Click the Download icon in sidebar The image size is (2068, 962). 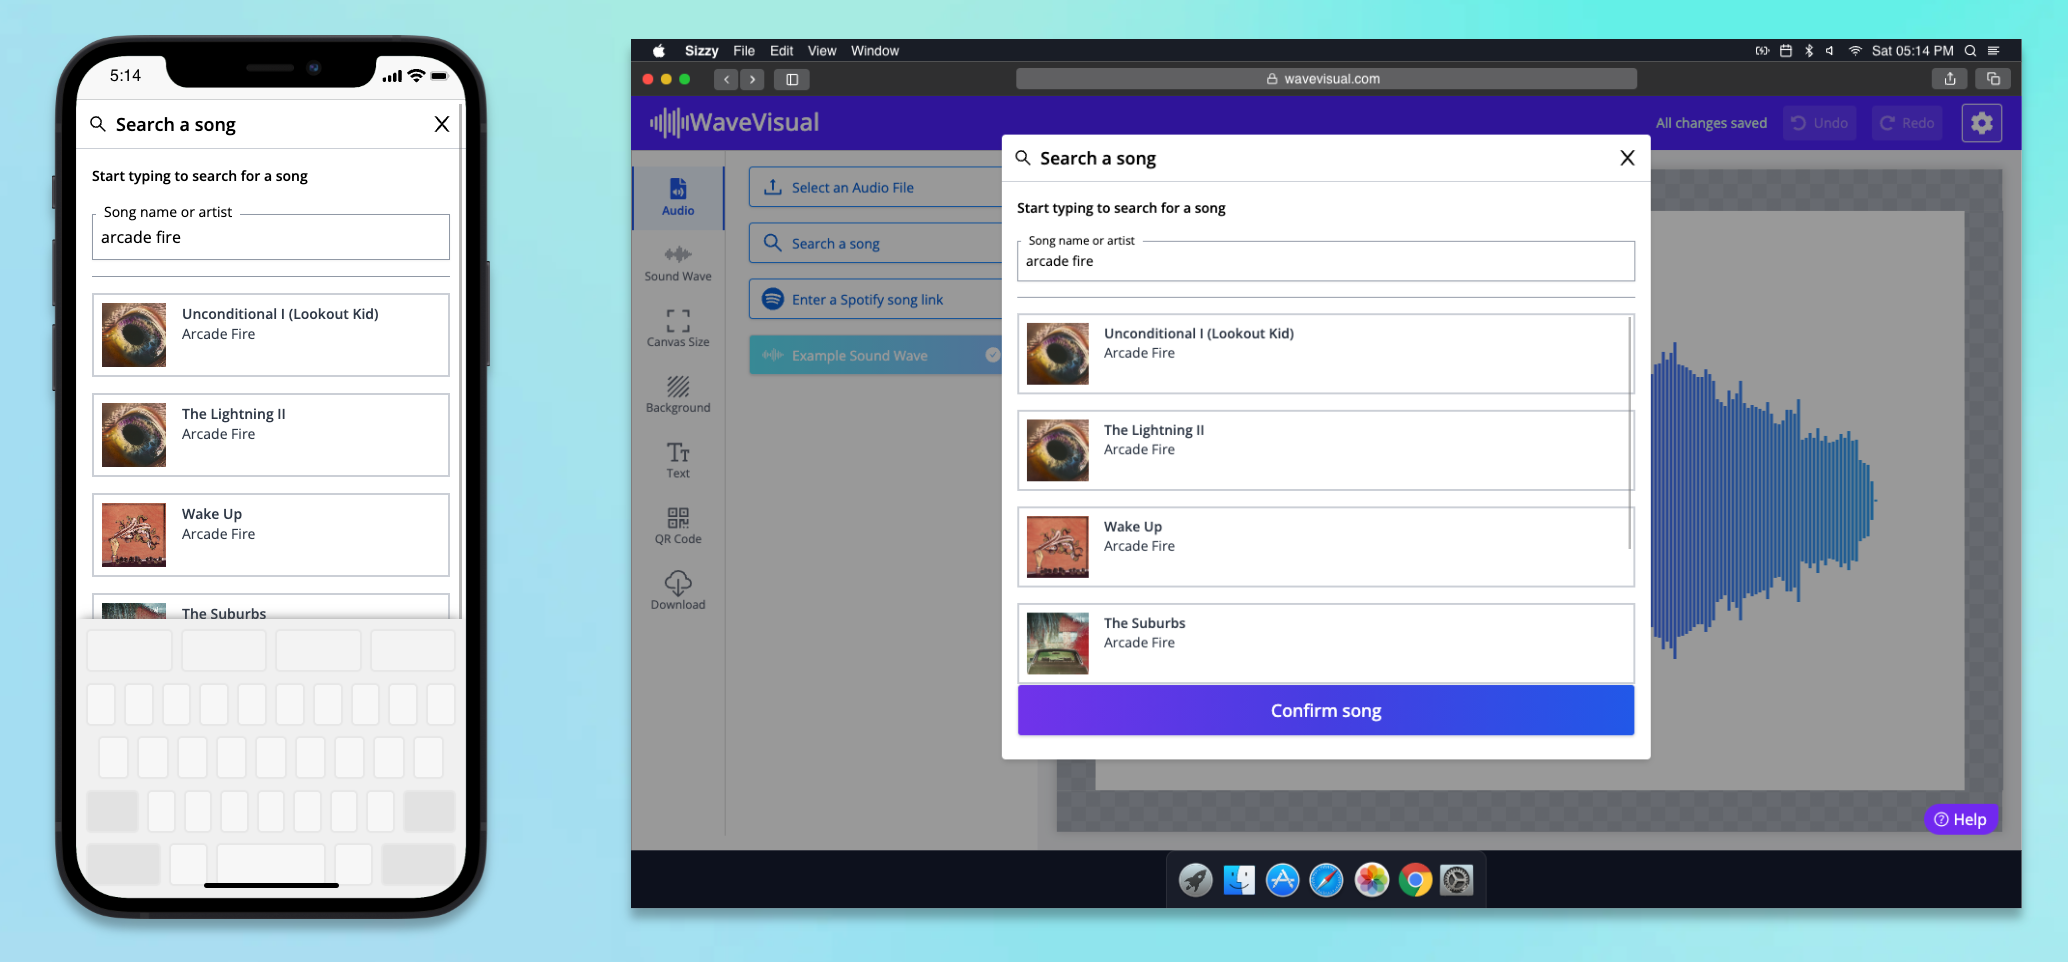tap(678, 590)
